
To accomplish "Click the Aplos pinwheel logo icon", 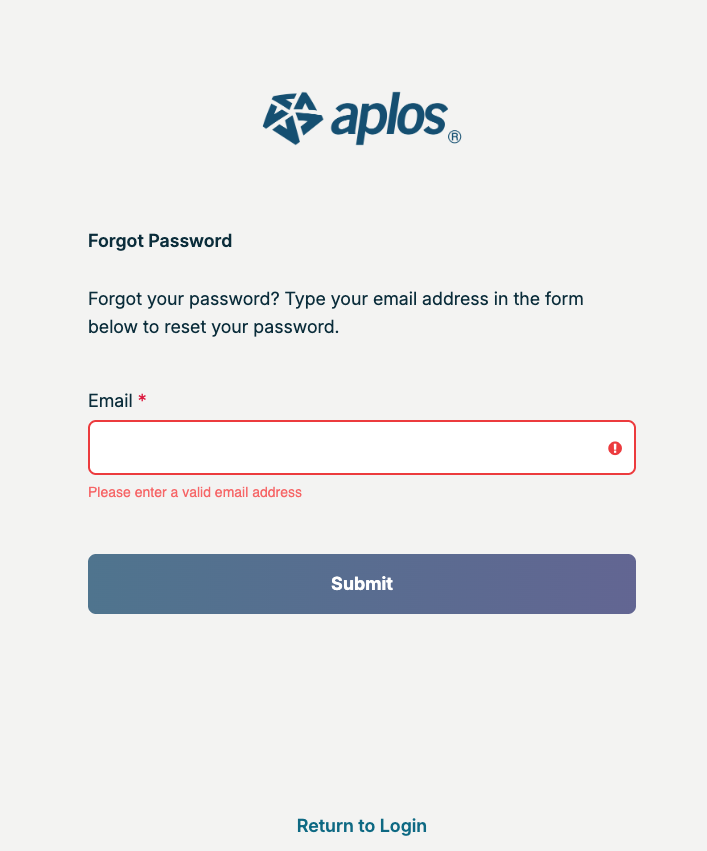I will coord(292,118).
